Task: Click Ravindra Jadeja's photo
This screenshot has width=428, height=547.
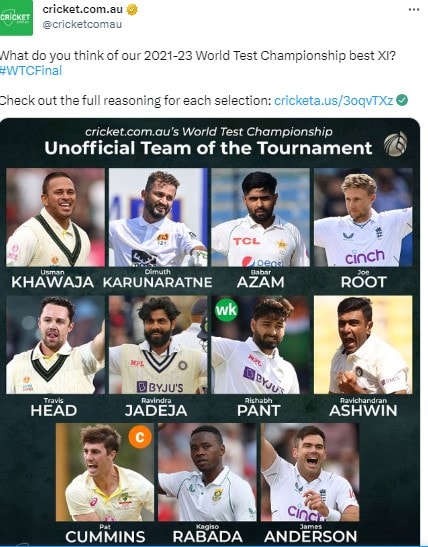Action: pos(158,345)
